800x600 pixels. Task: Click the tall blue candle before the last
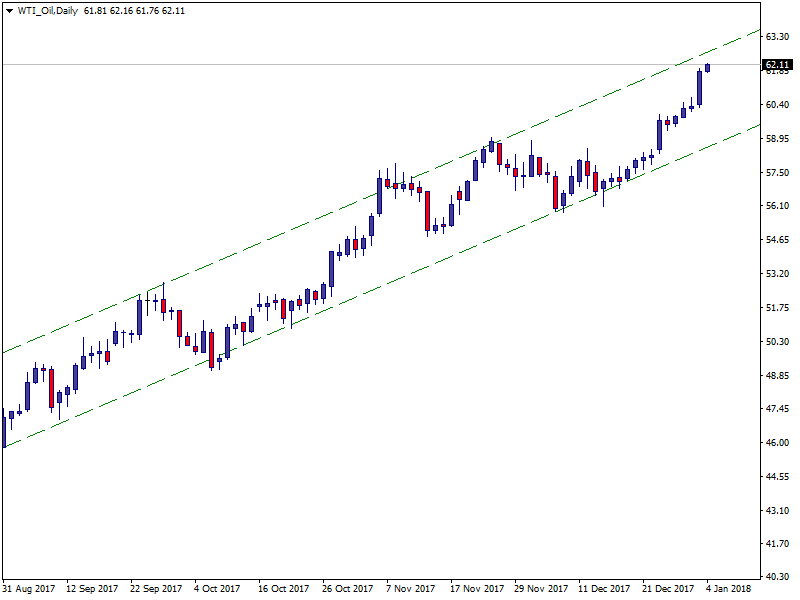tap(700, 87)
